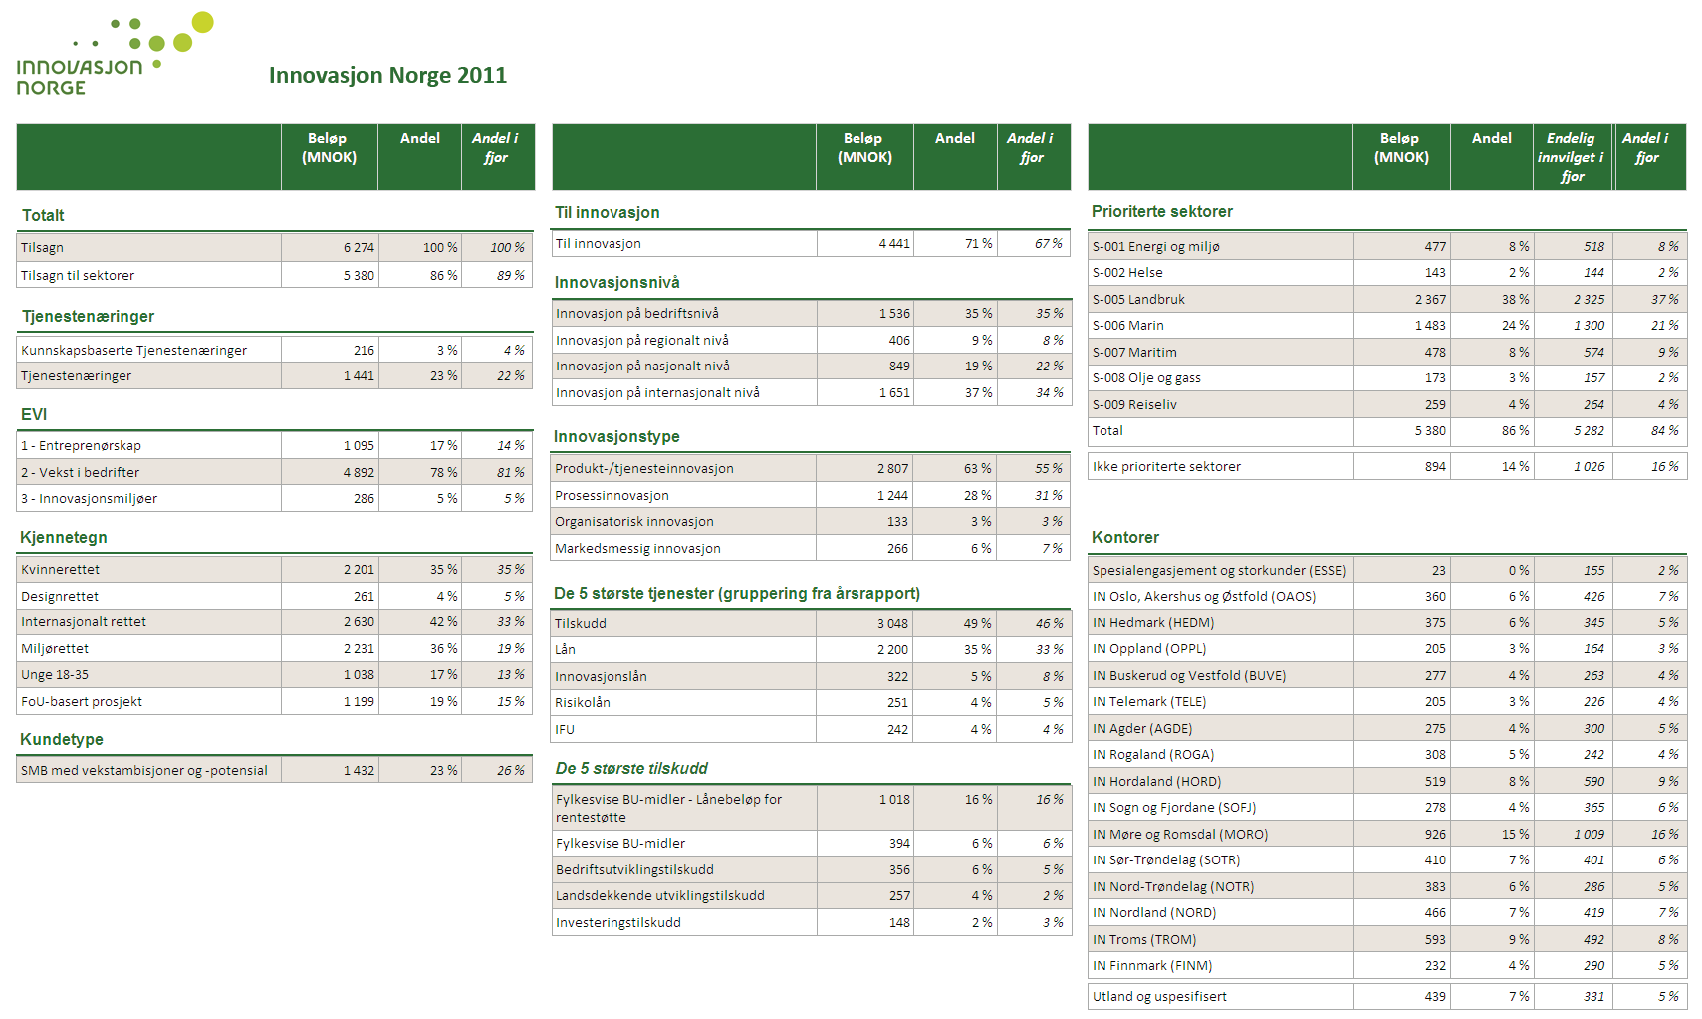Screen dimensions: 1702x1019
Task: Click the 'Miljørettet' row label
Action: click(55, 648)
